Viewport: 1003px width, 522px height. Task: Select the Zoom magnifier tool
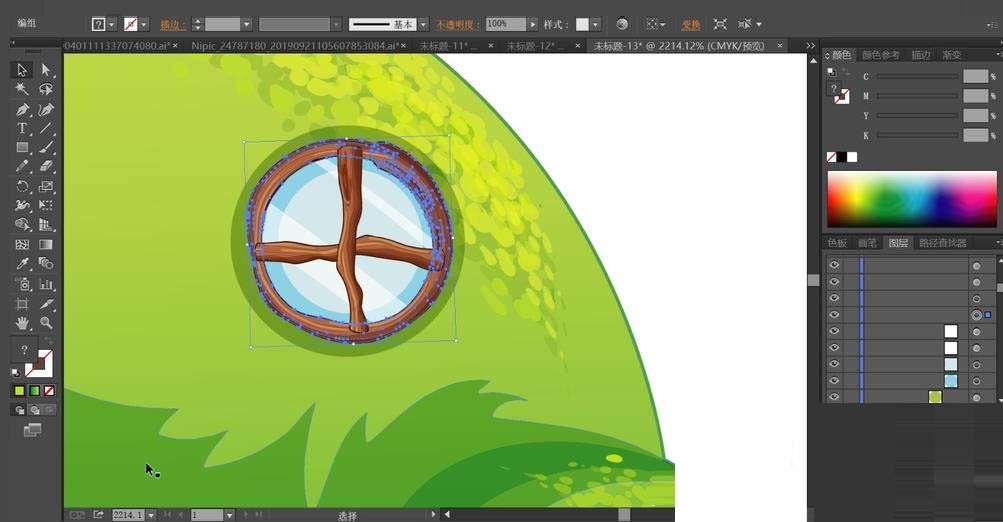click(45, 323)
